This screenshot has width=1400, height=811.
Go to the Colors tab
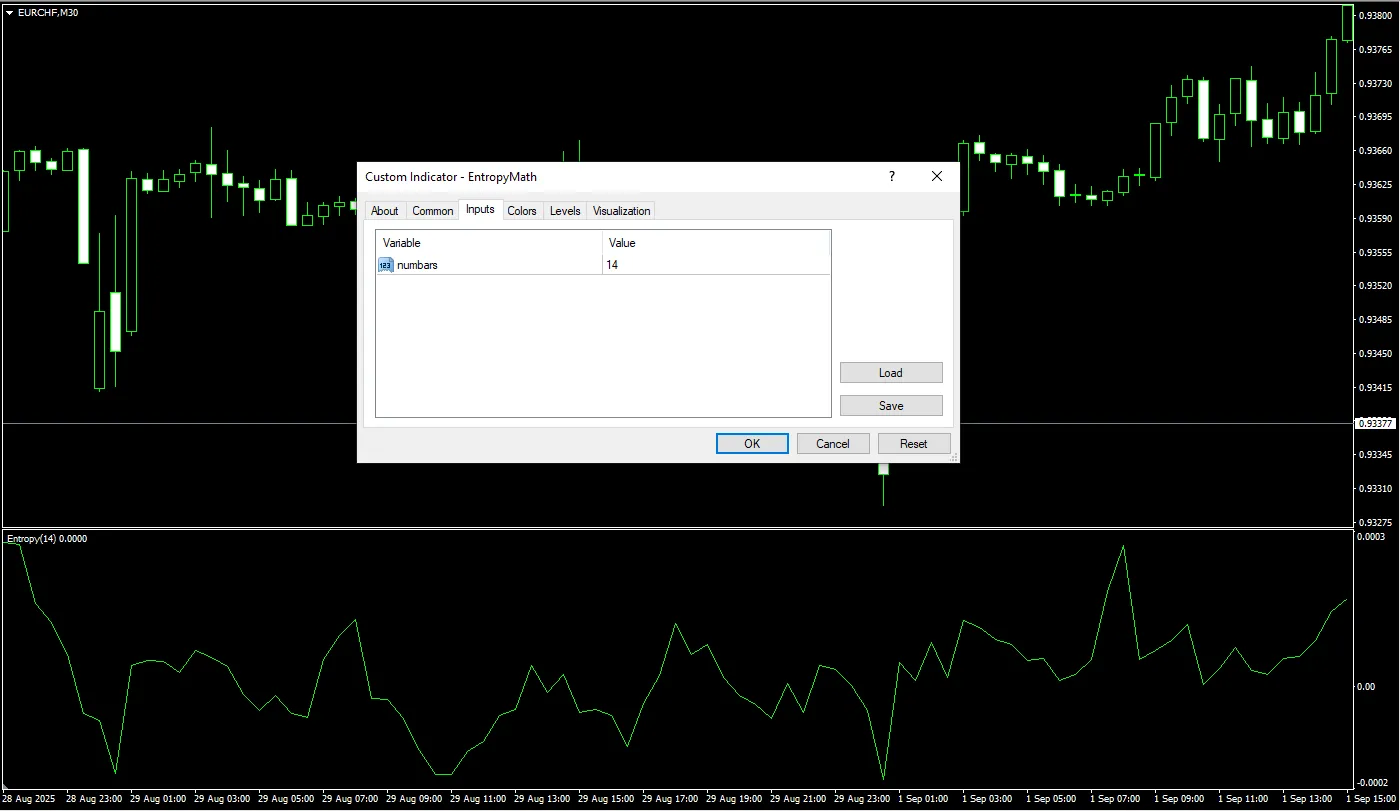pos(522,211)
